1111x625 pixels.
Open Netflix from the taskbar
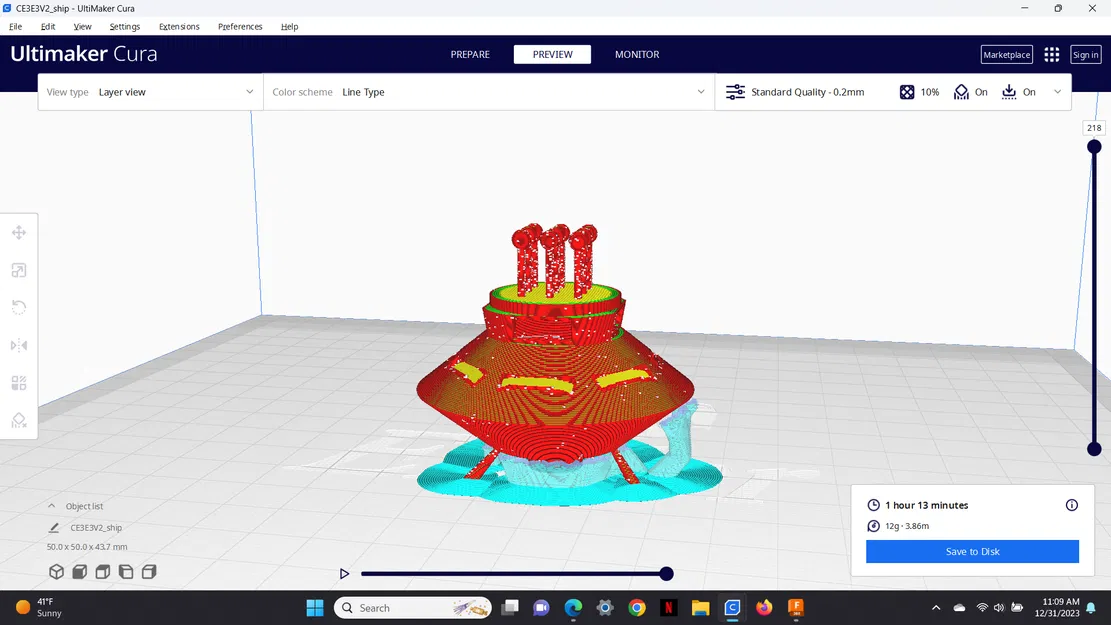(x=668, y=608)
